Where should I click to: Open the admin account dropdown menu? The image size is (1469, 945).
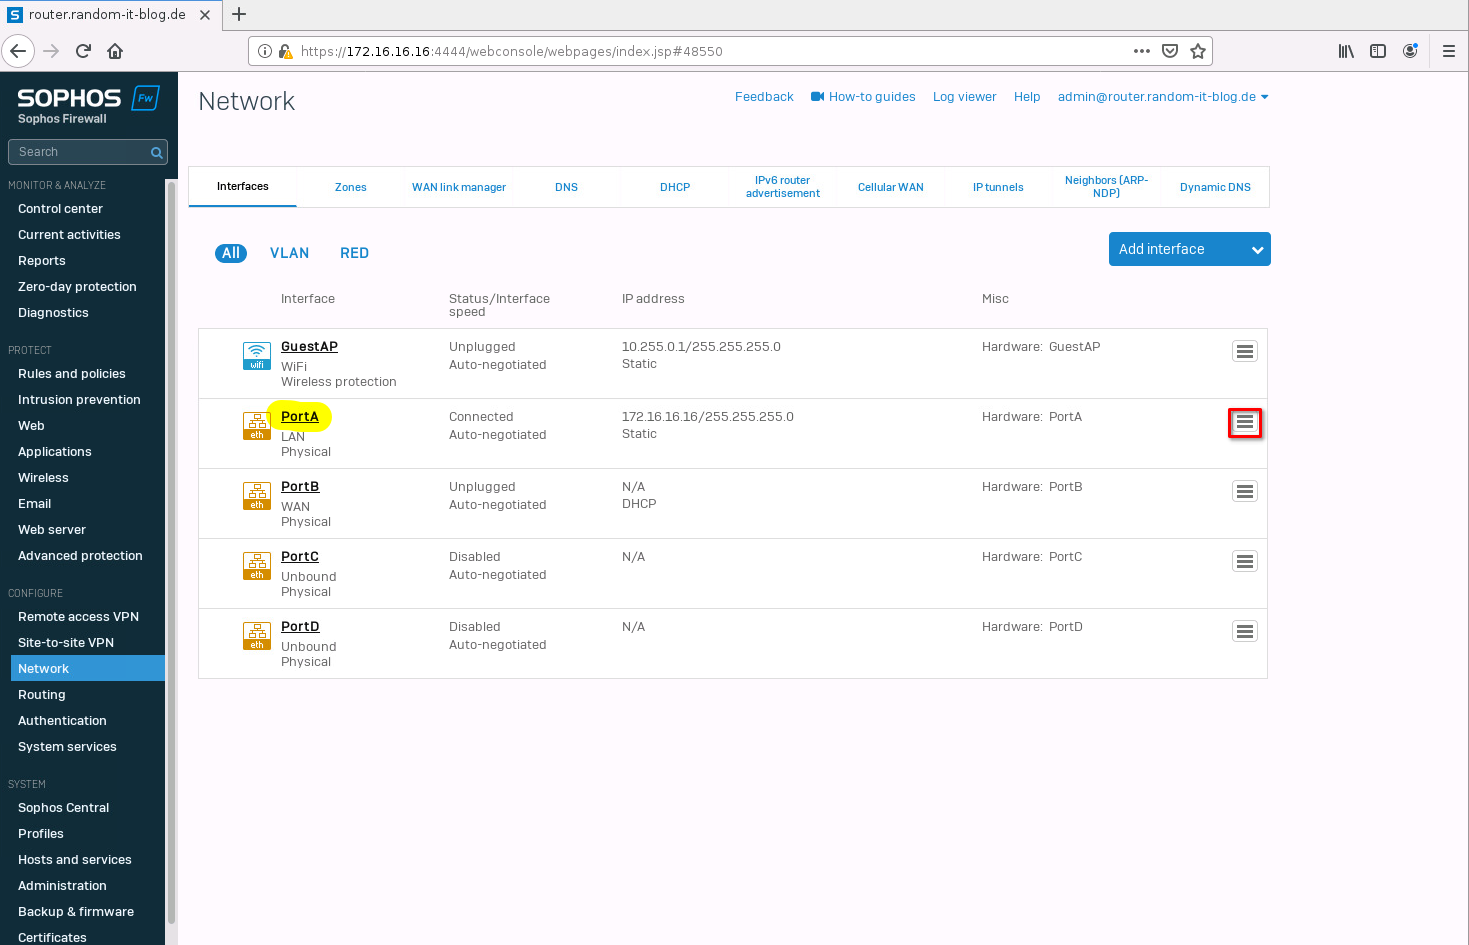[x=1163, y=97]
